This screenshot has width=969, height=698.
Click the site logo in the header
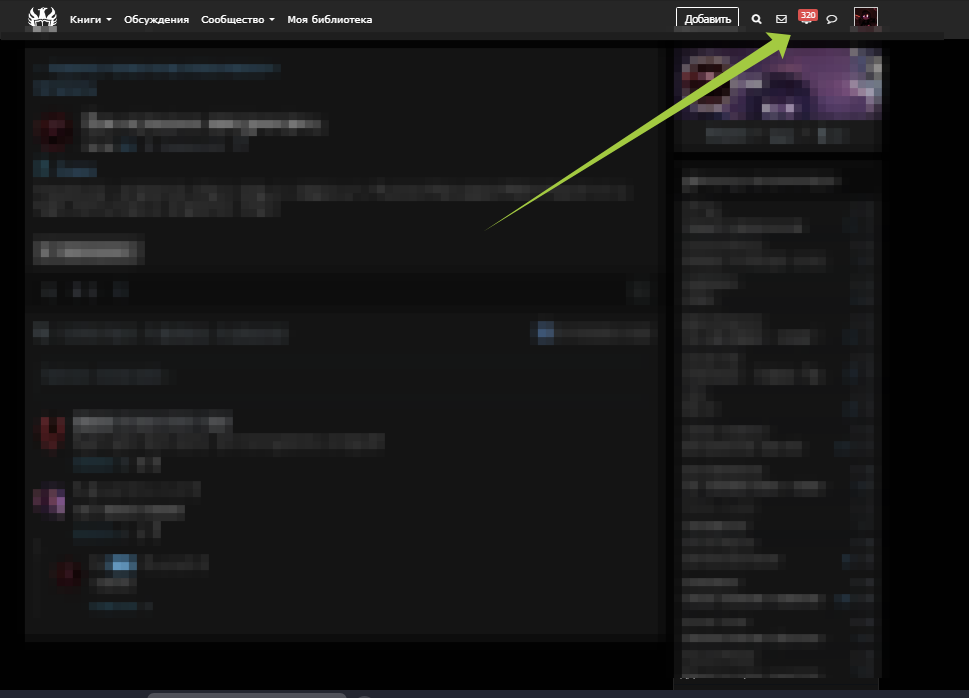tap(42, 19)
